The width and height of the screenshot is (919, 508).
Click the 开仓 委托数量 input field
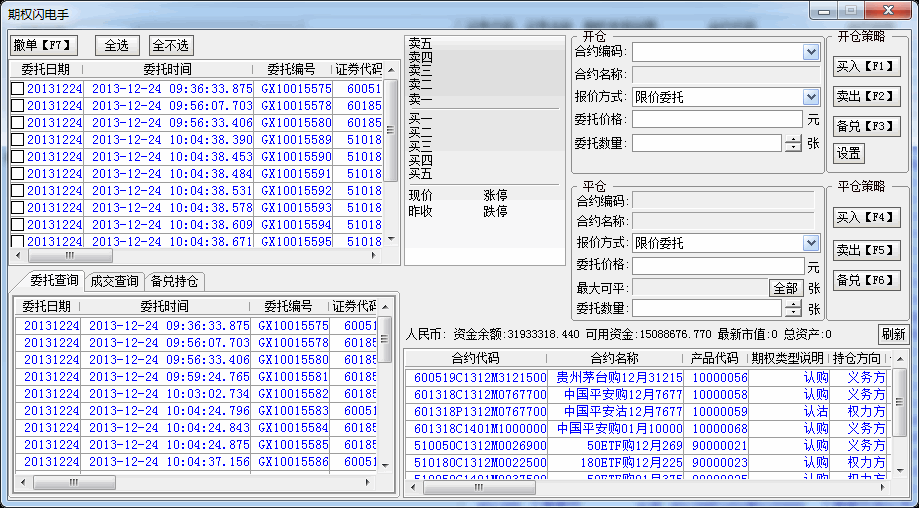pyautogui.click(x=707, y=143)
